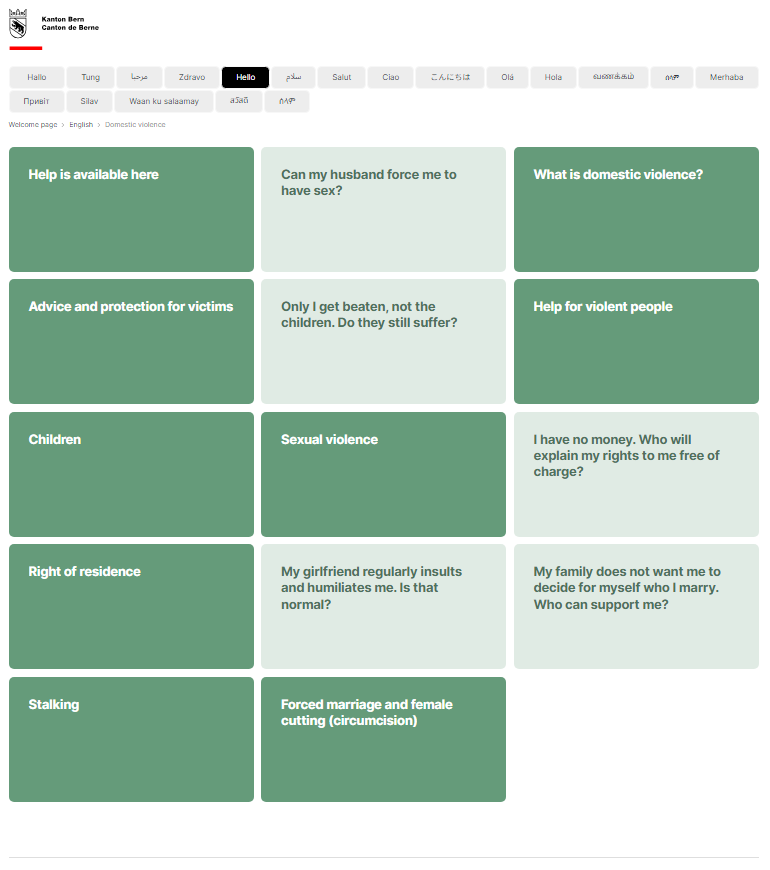Open 'Can my husband force me to have sex?' card
This screenshot has width=770, height=870.
point(383,209)
